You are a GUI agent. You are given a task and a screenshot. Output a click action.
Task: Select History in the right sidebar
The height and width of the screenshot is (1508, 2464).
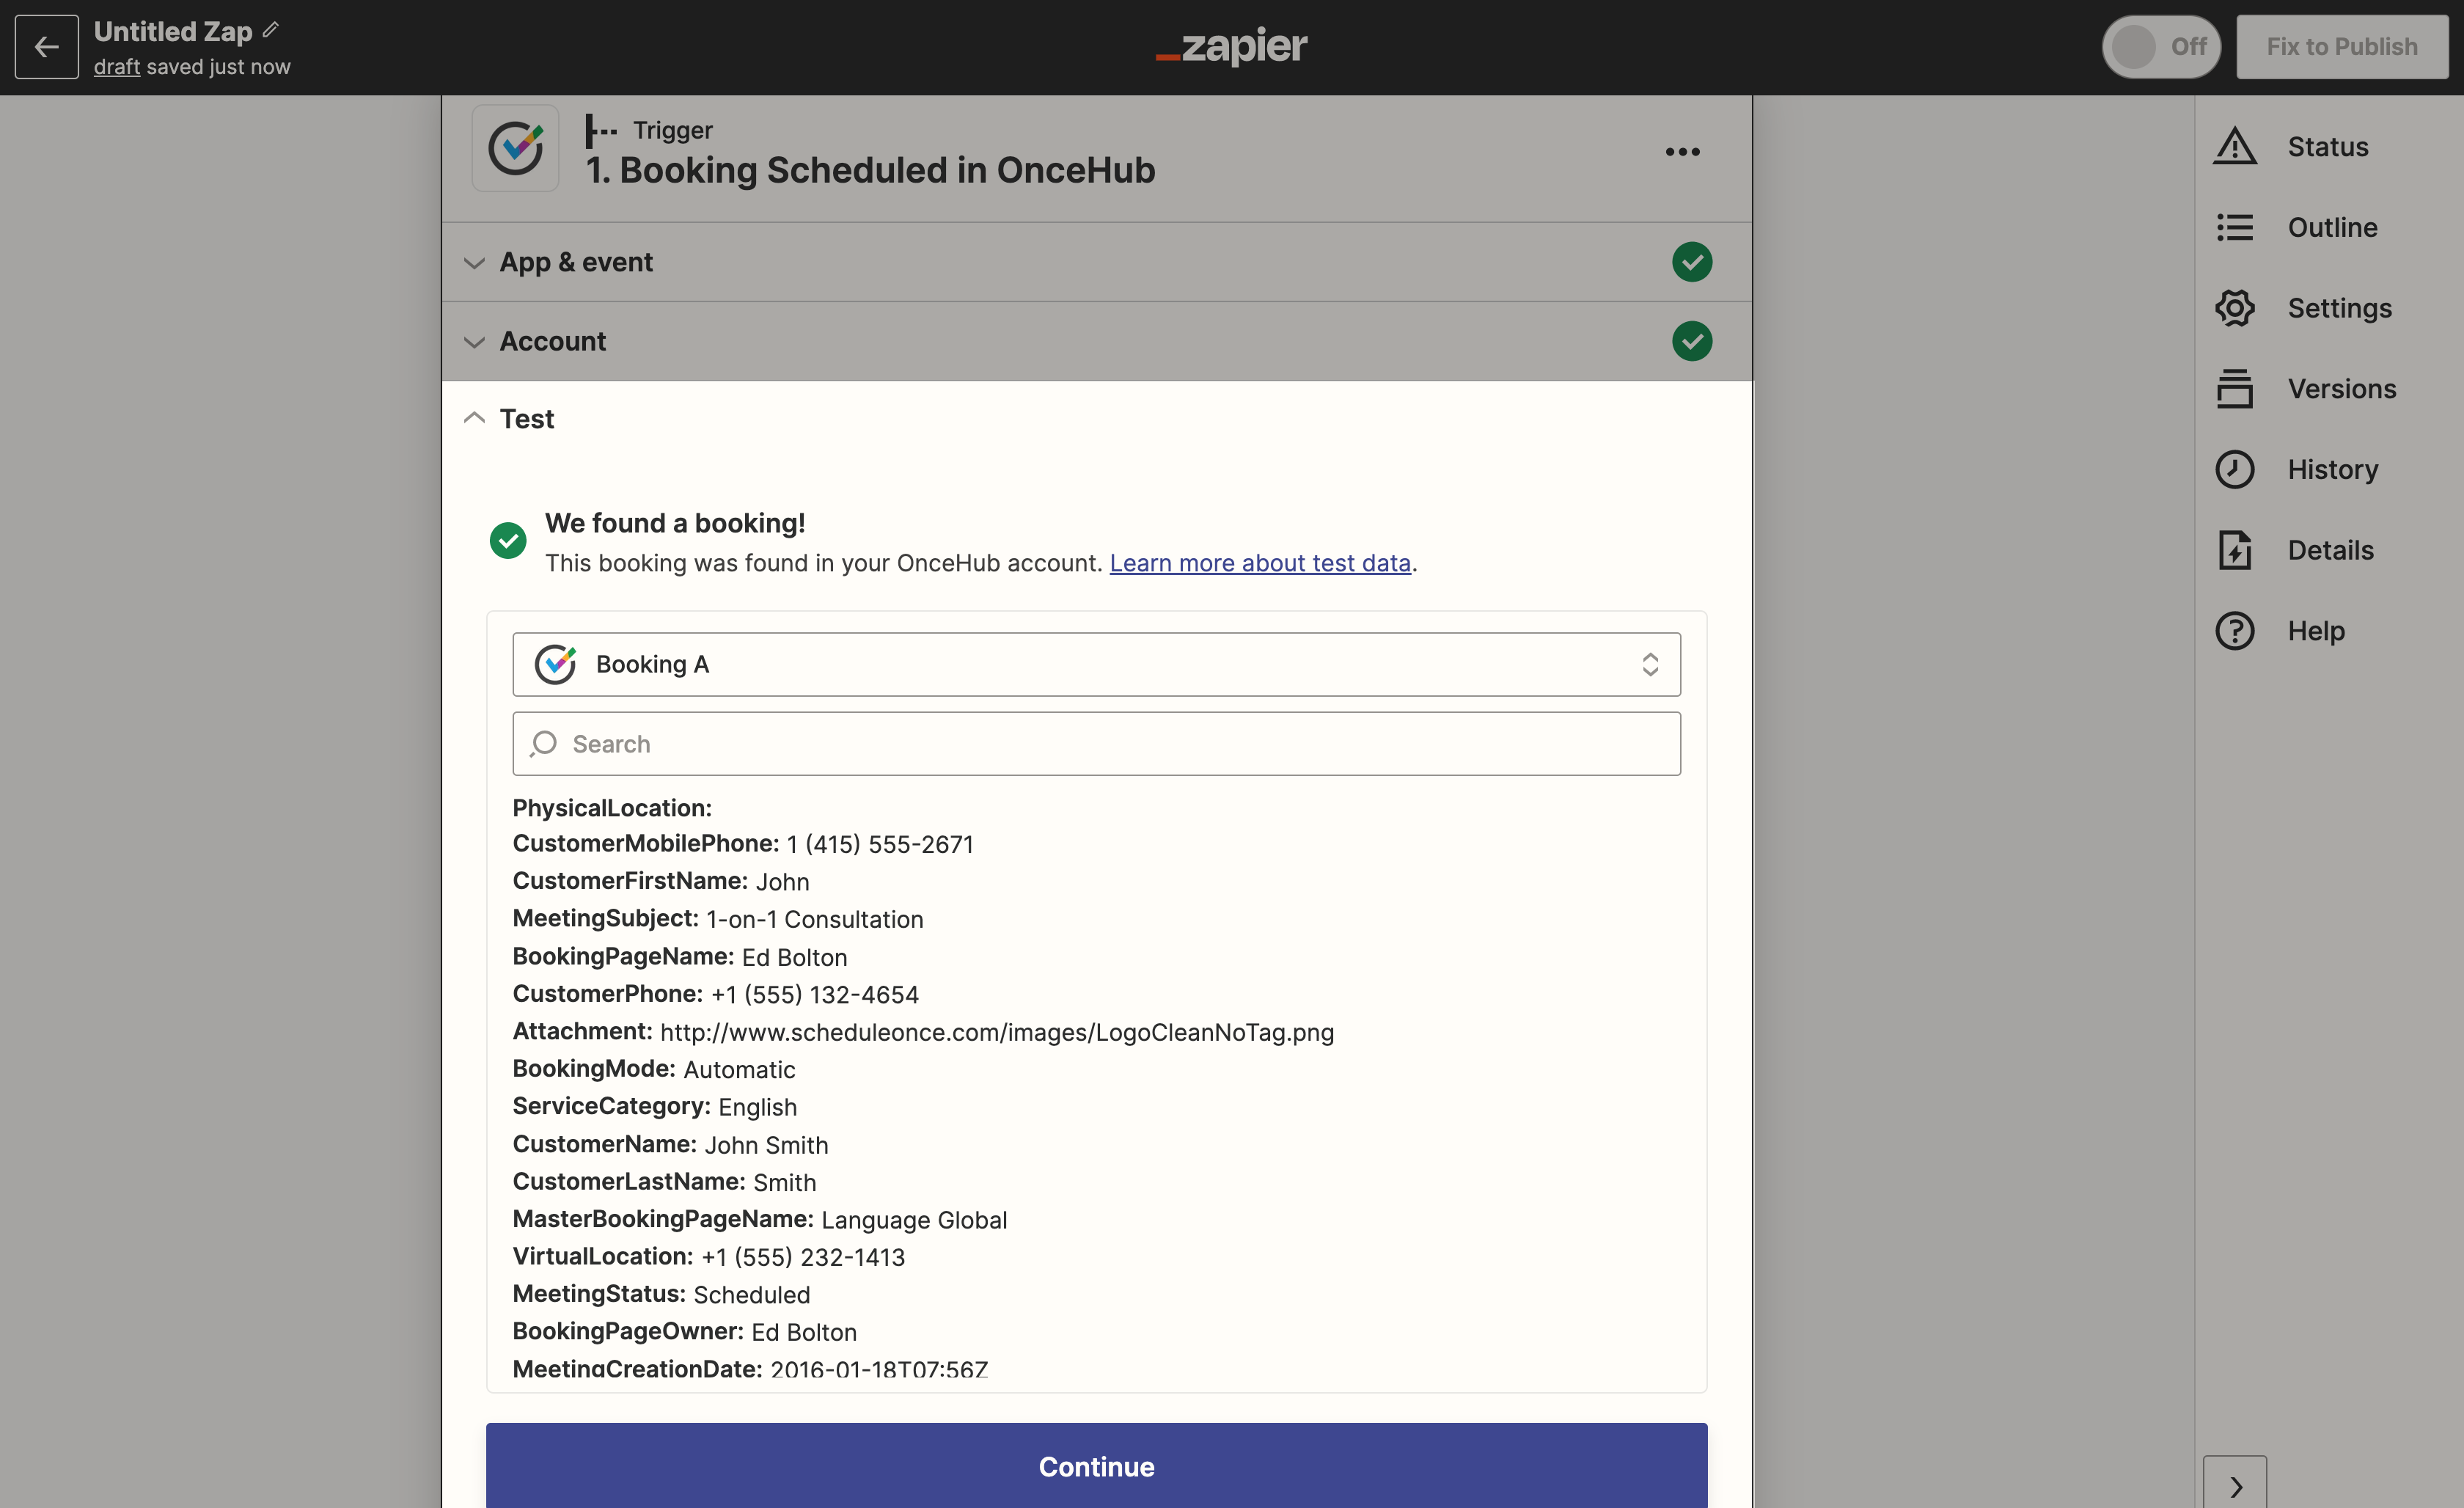(2332, 470)
